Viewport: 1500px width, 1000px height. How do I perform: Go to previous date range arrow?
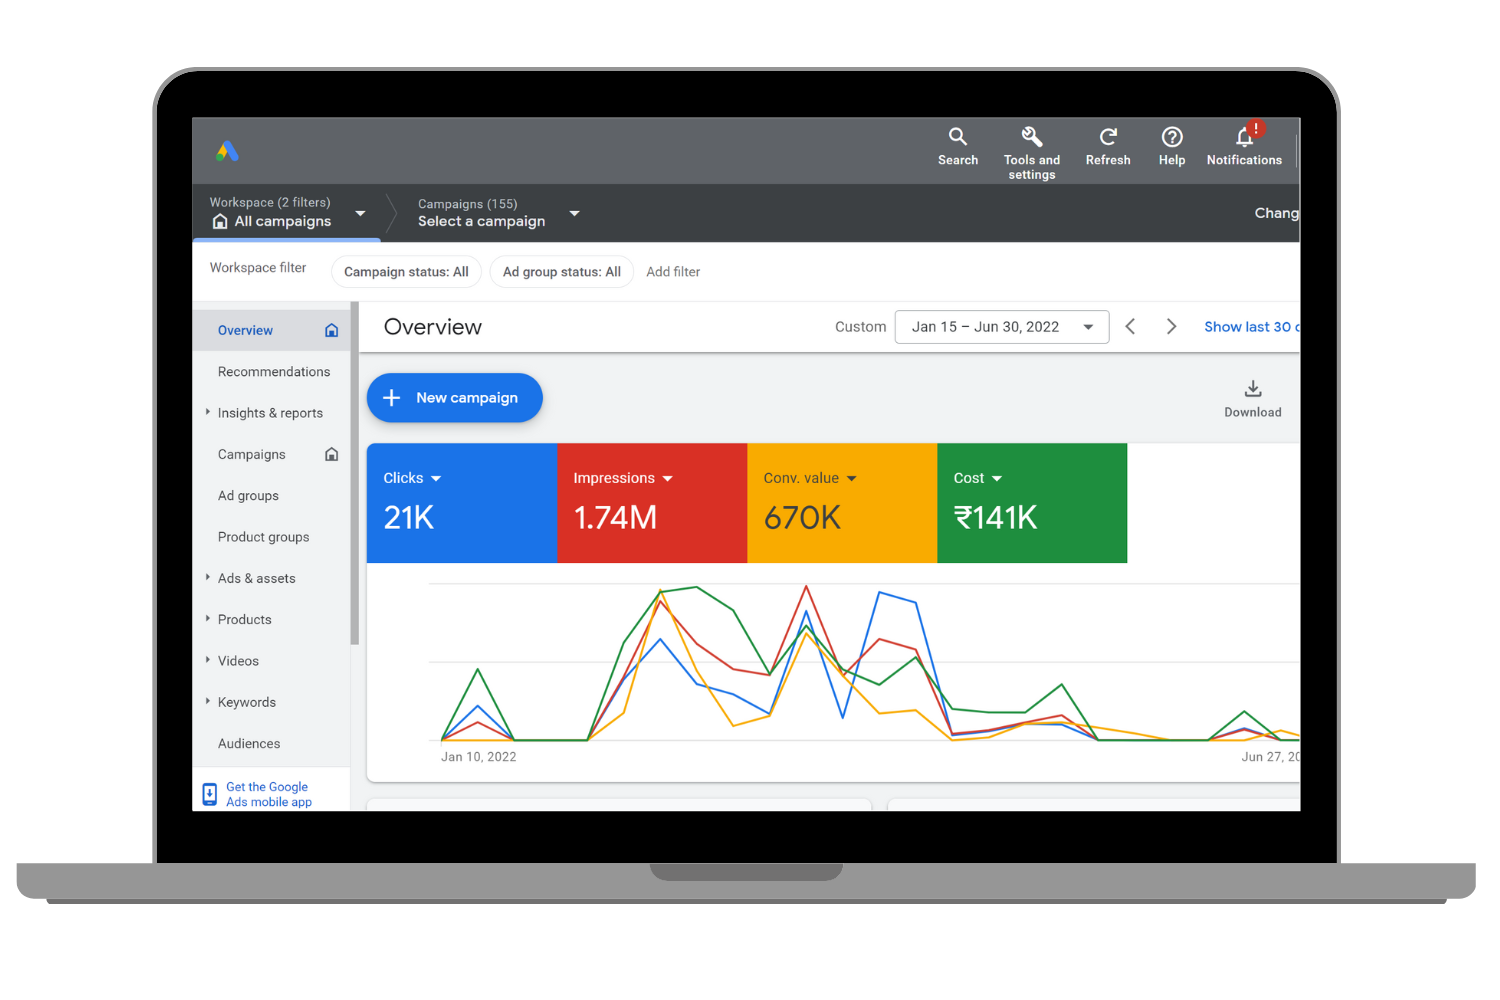[1130, 327]
